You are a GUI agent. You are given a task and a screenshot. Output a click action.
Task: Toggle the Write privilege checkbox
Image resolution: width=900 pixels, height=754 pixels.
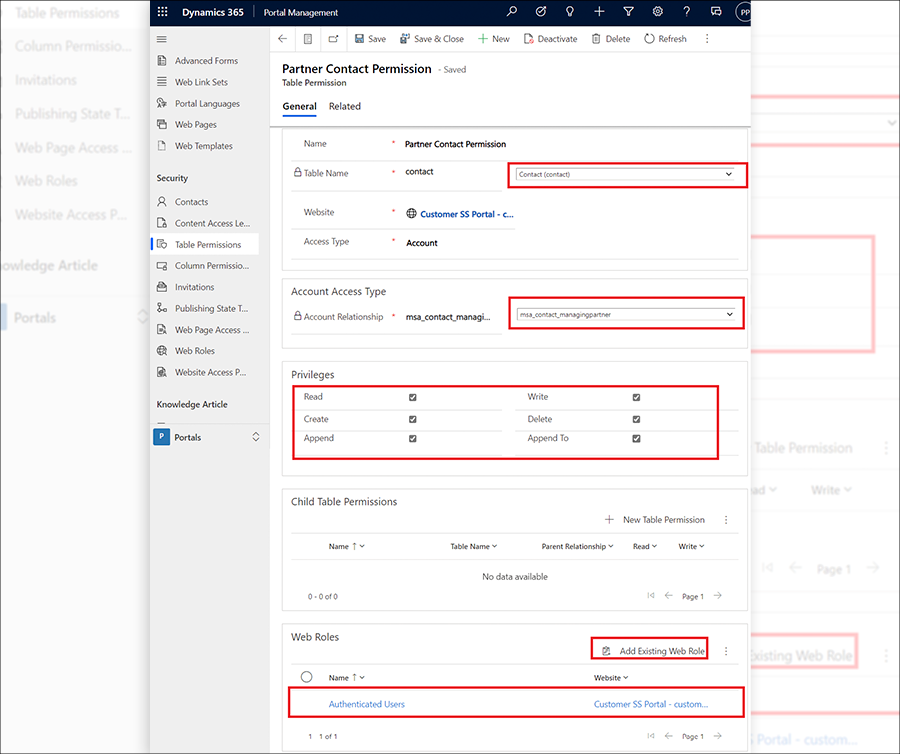637,397
